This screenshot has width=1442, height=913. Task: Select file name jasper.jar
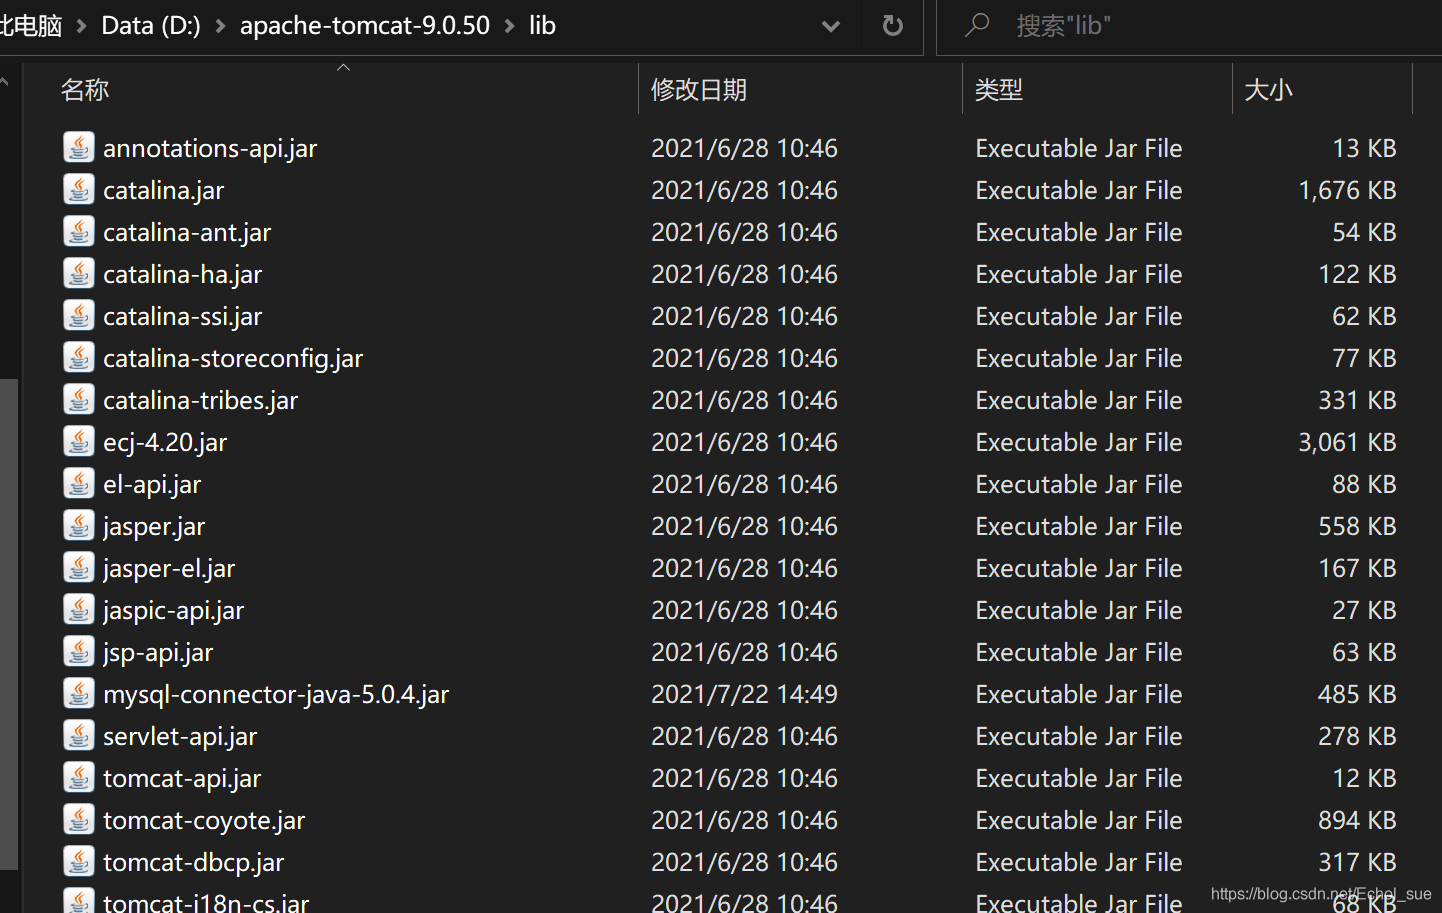(154, 526)
